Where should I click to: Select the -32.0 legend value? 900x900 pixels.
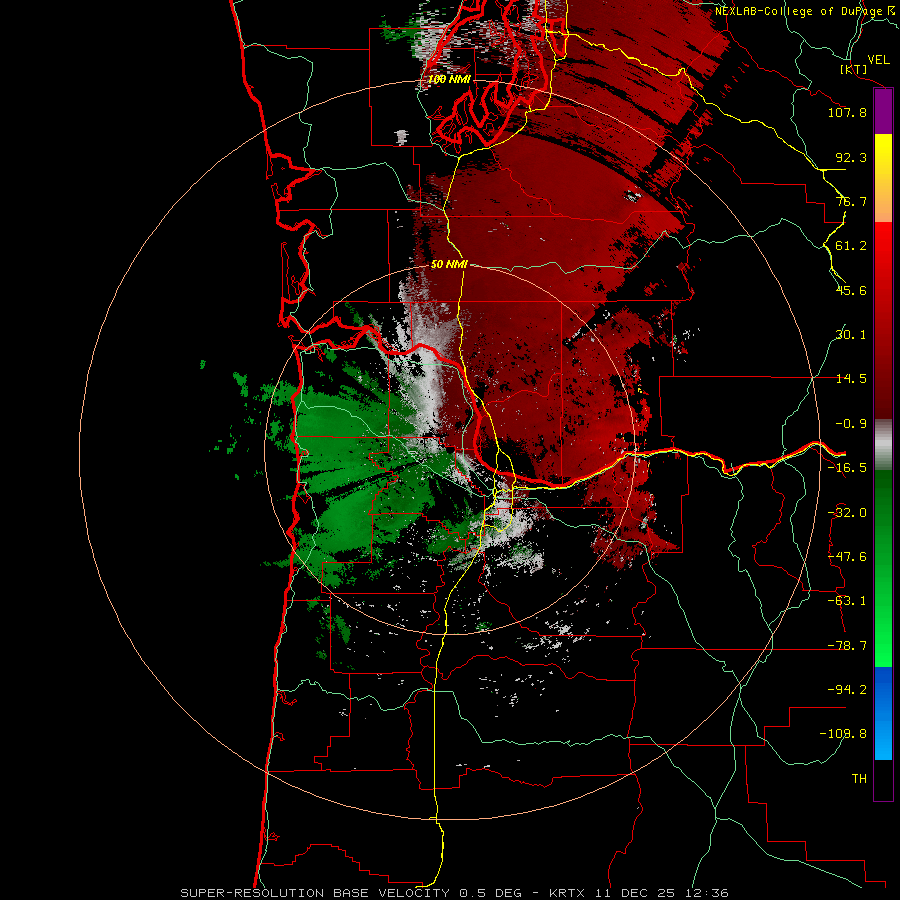pyautogui.click(x=847, y=513)
